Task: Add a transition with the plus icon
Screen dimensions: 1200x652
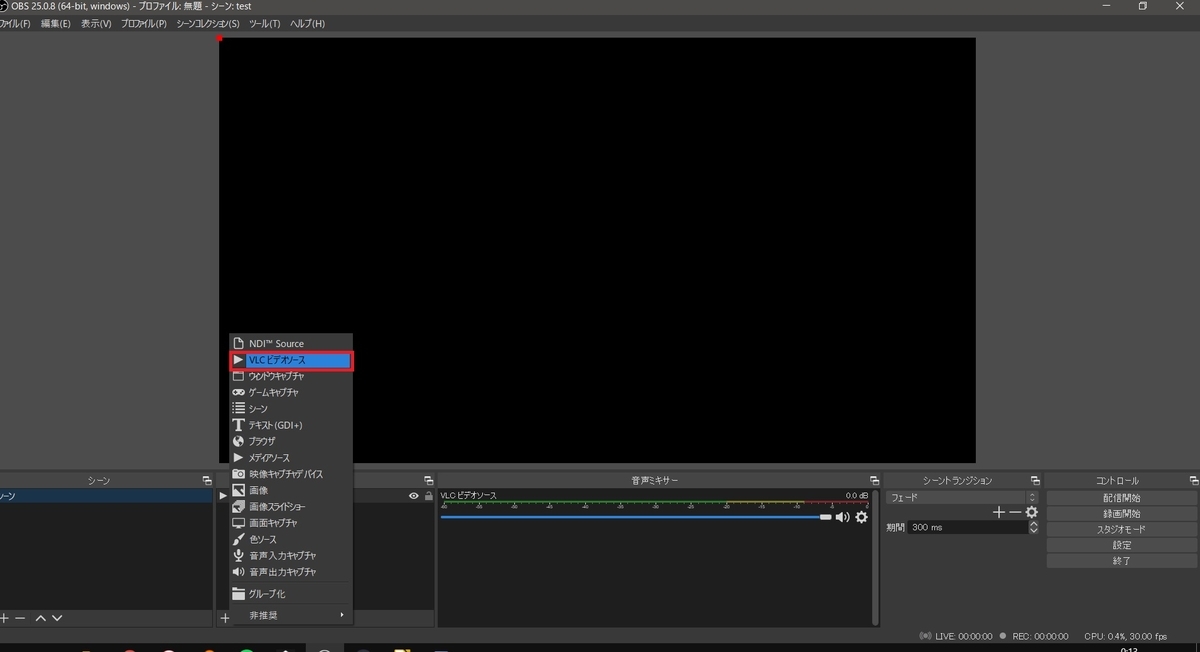Action: tap(998, 512)
